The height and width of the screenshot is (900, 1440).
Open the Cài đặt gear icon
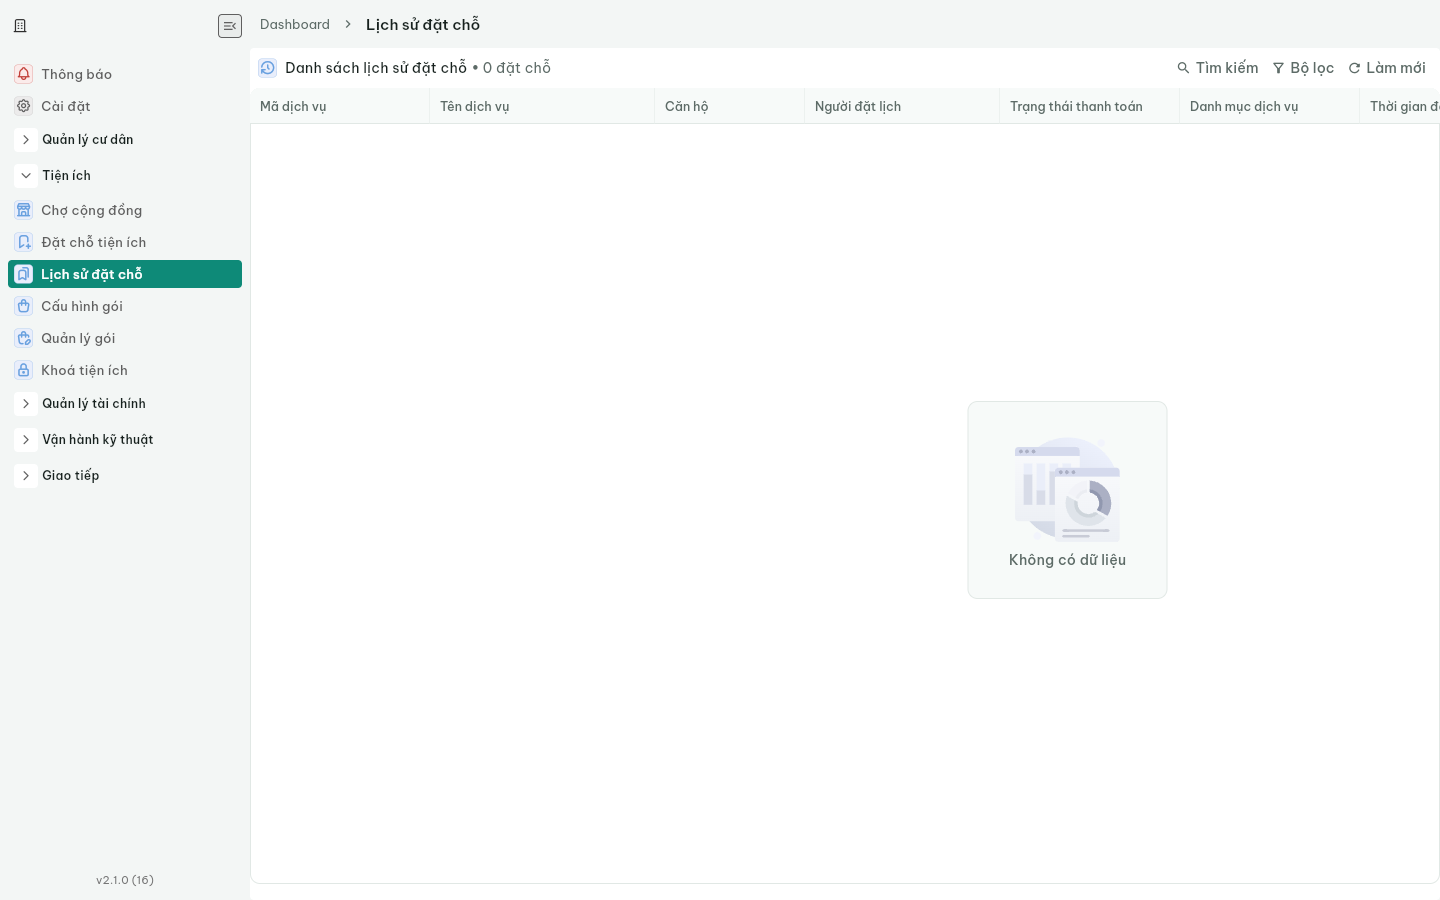[24, 106]
